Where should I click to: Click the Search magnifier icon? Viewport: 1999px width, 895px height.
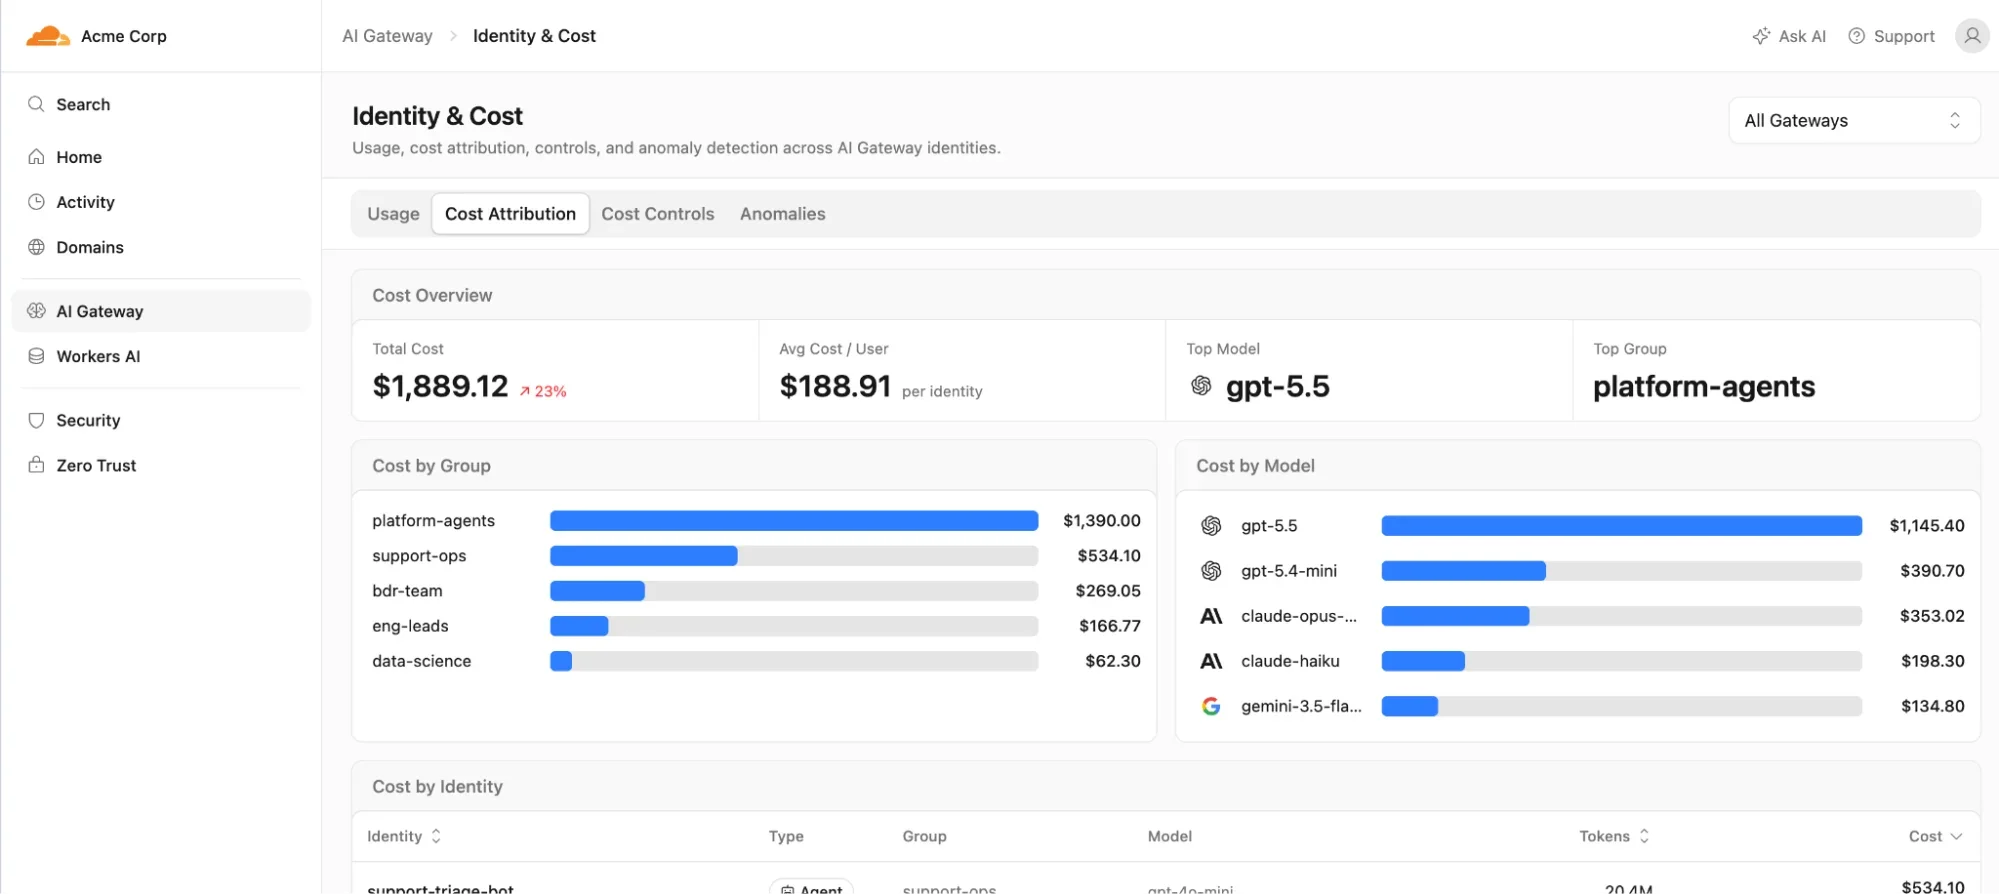pyautogui.click(x=36, y=104)
